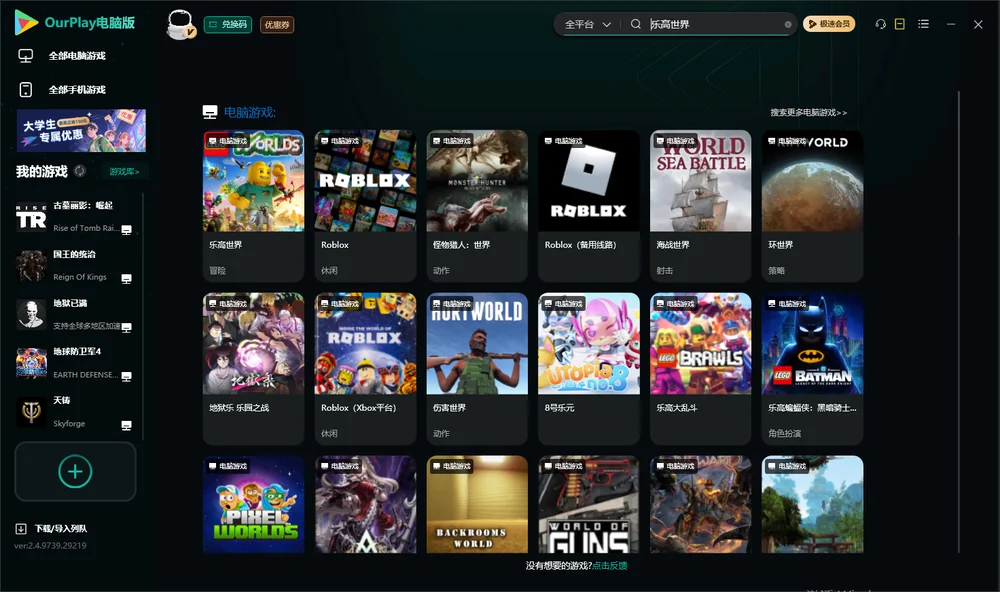Open 下载/导入列队 download queue
This screenshot has height=592, width=1000.
pos(52,528)
